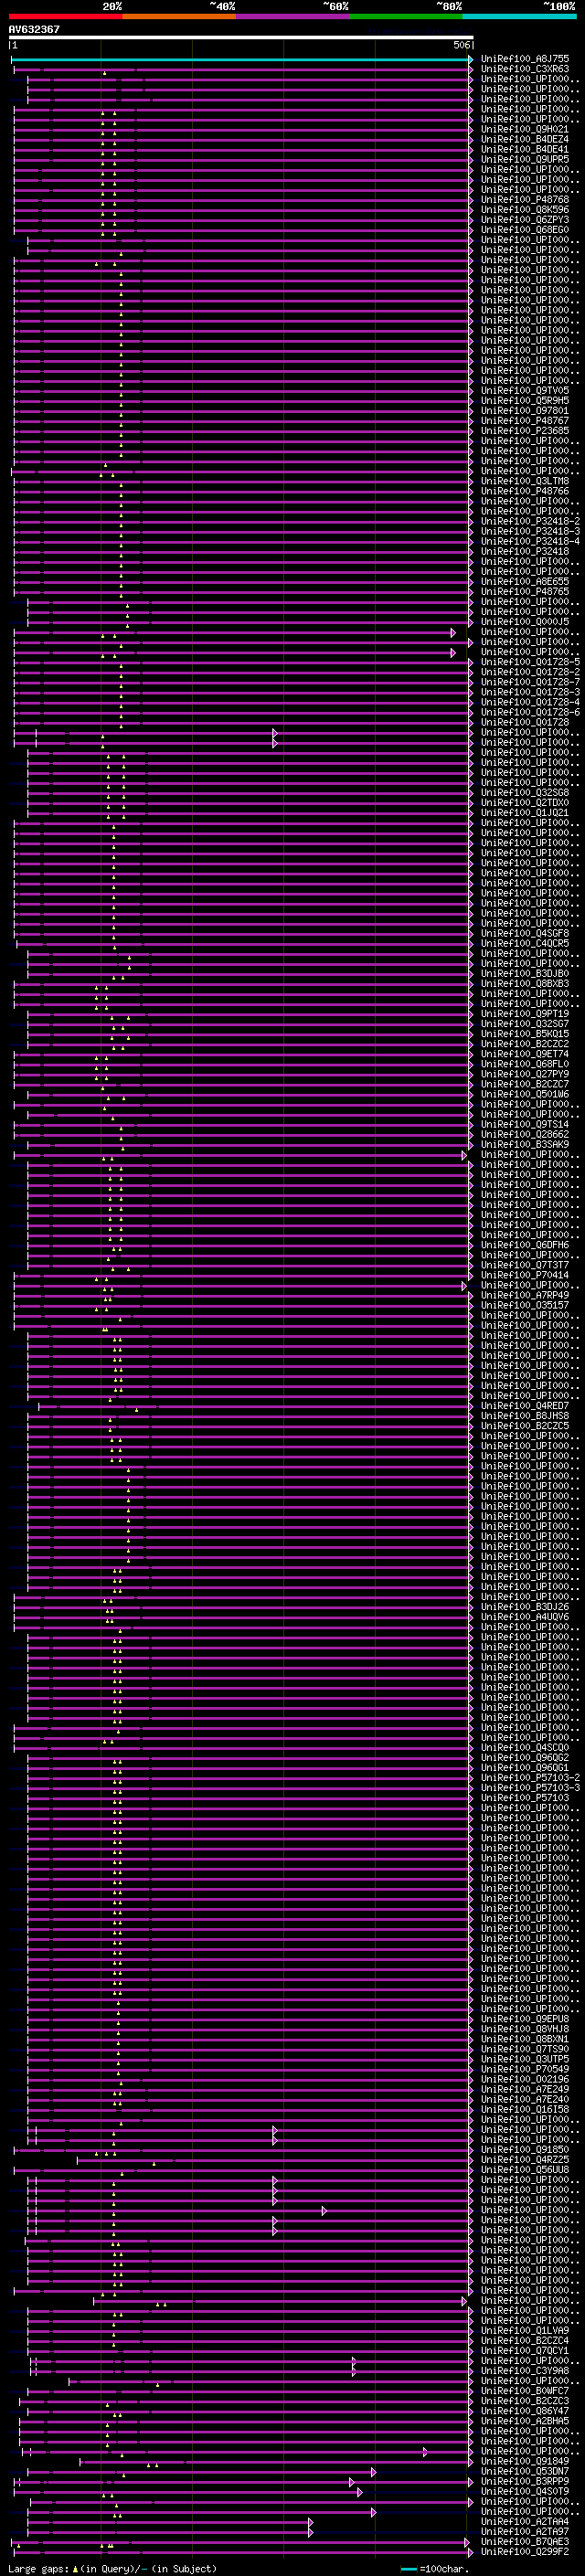Image resolution: width=585 pixels, height=2576 pixels.
Task: Select hit UniRef100_P48768
Action: pyautogui.click(x=525, y=199)
